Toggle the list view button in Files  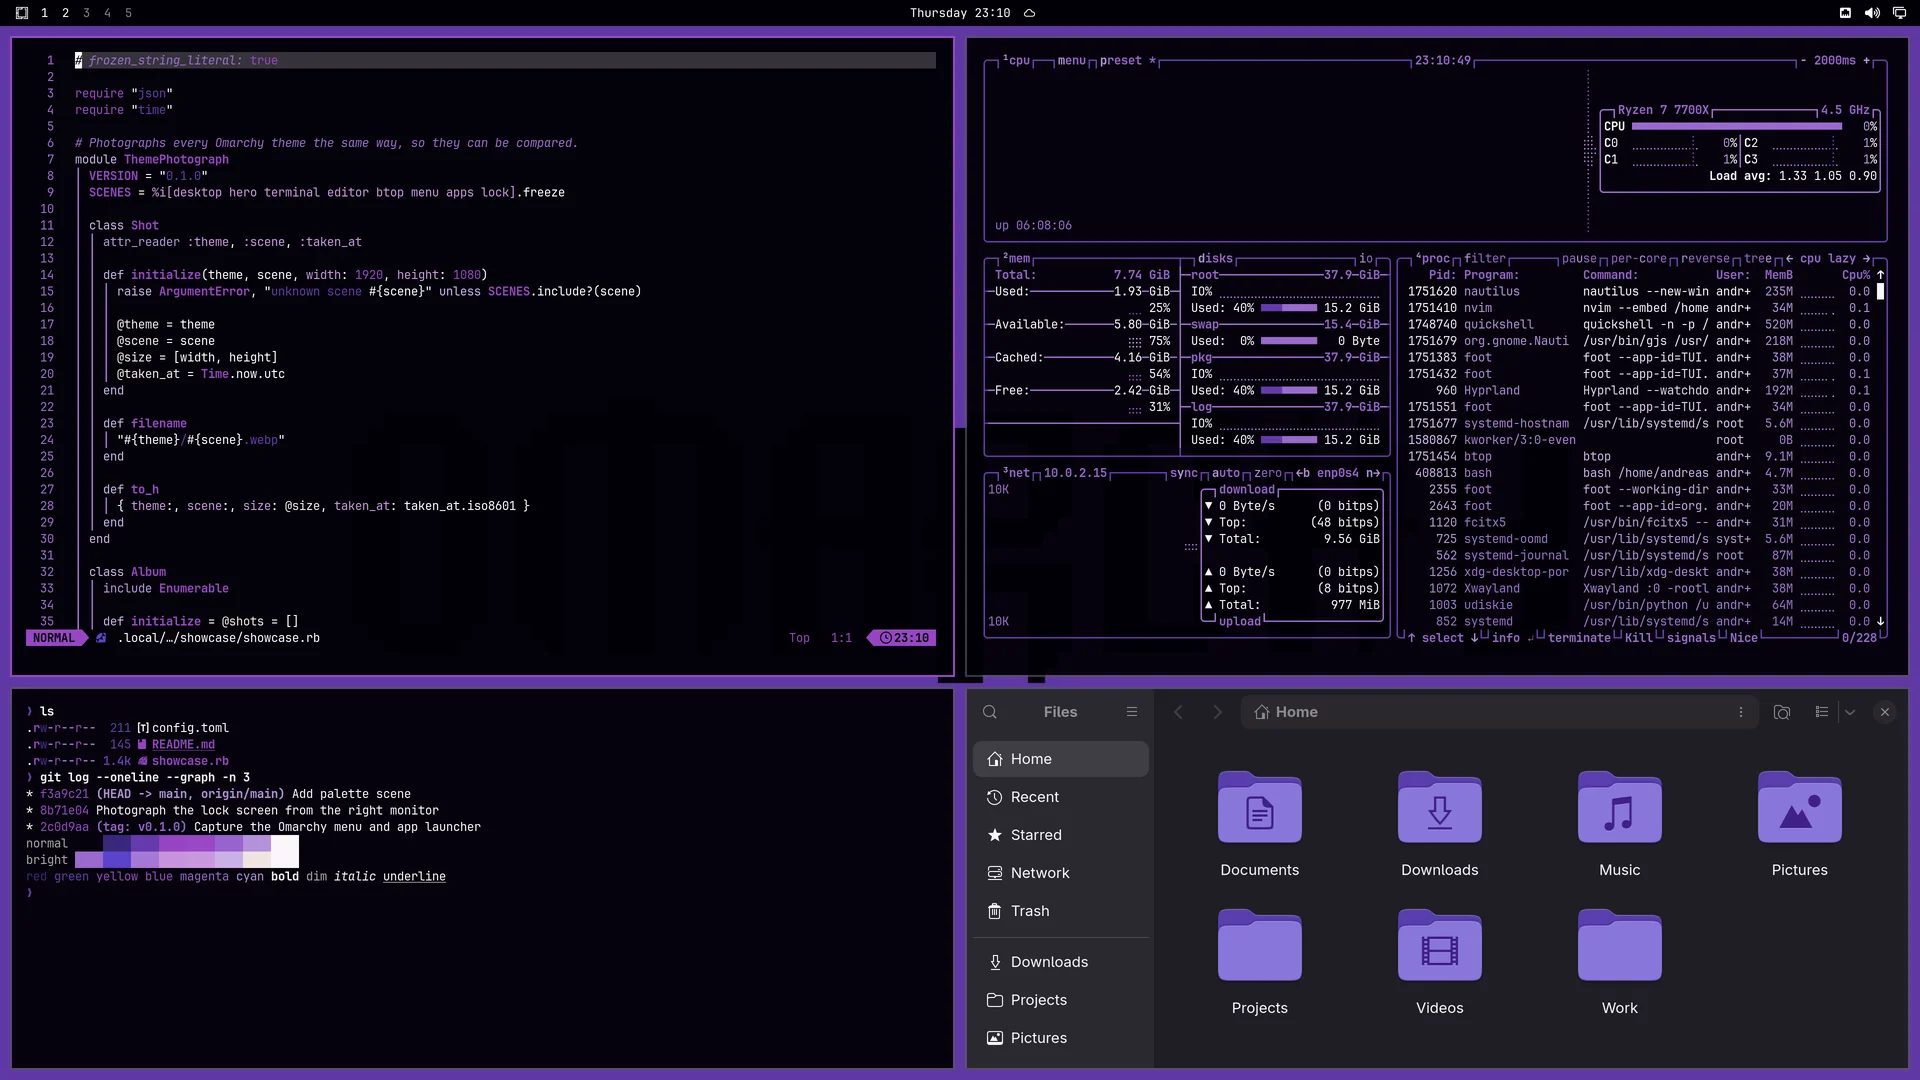pos(1822,712)
